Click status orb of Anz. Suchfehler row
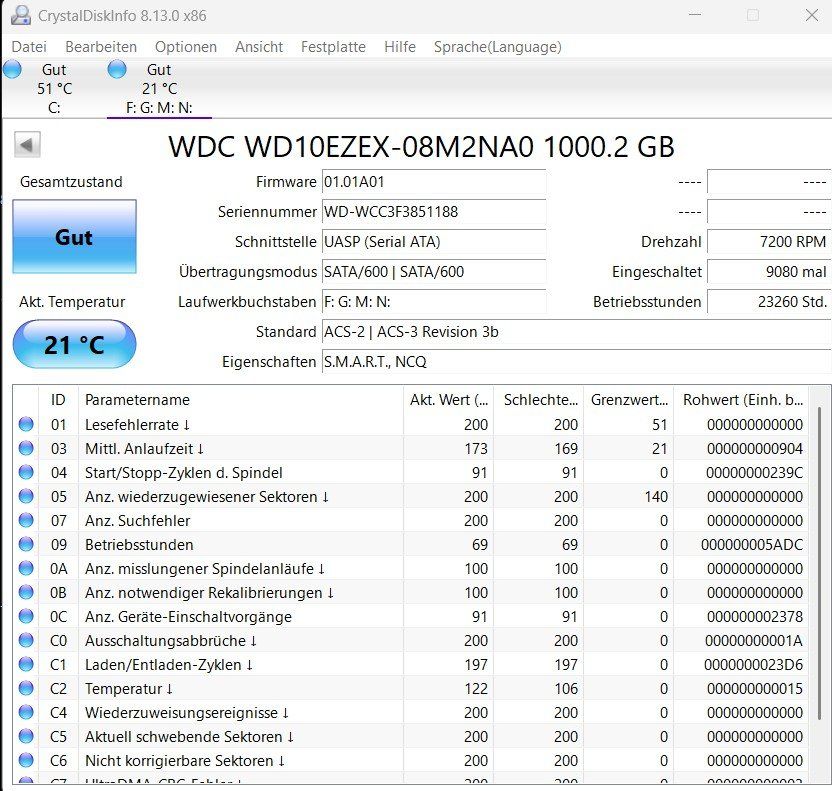Screen dimensions: 832x791 (x=26, y=520)
